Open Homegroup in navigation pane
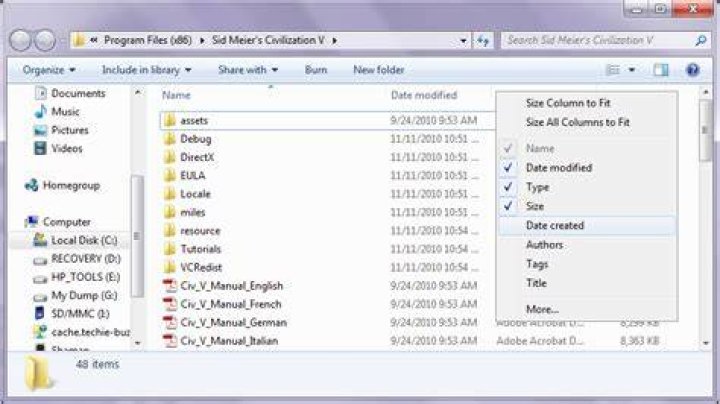 [62, 185]
